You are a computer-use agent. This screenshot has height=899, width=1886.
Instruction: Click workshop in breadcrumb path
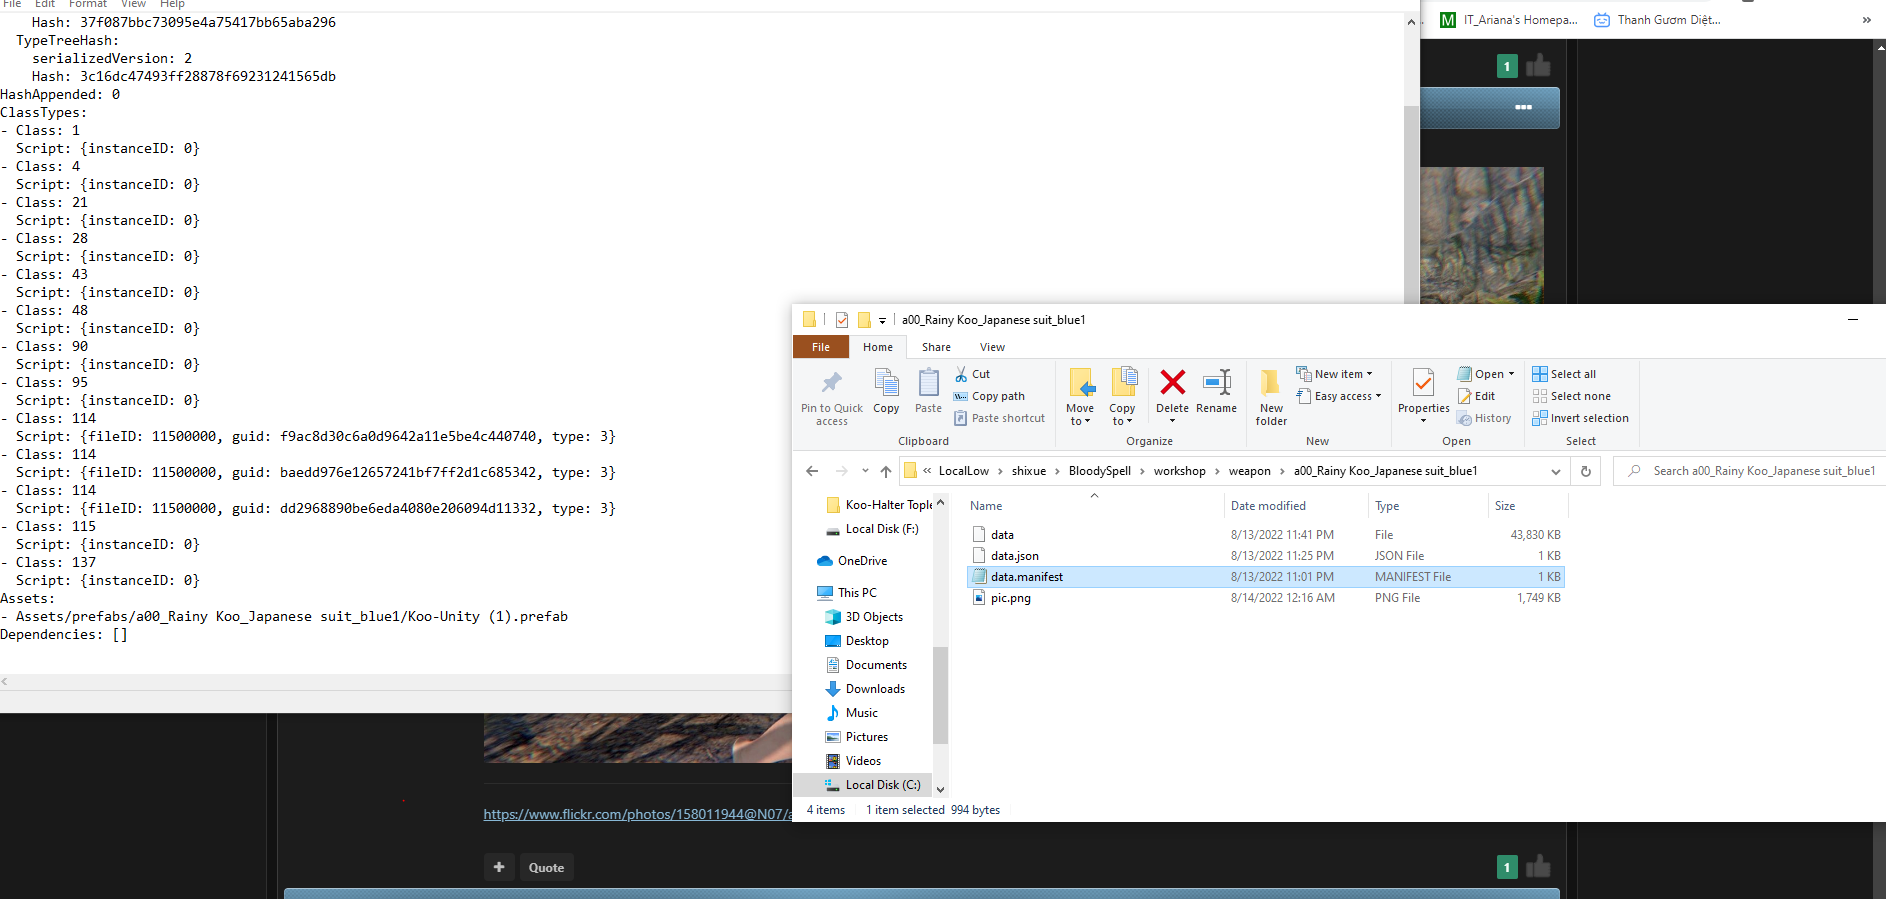tap(1179, 471)
